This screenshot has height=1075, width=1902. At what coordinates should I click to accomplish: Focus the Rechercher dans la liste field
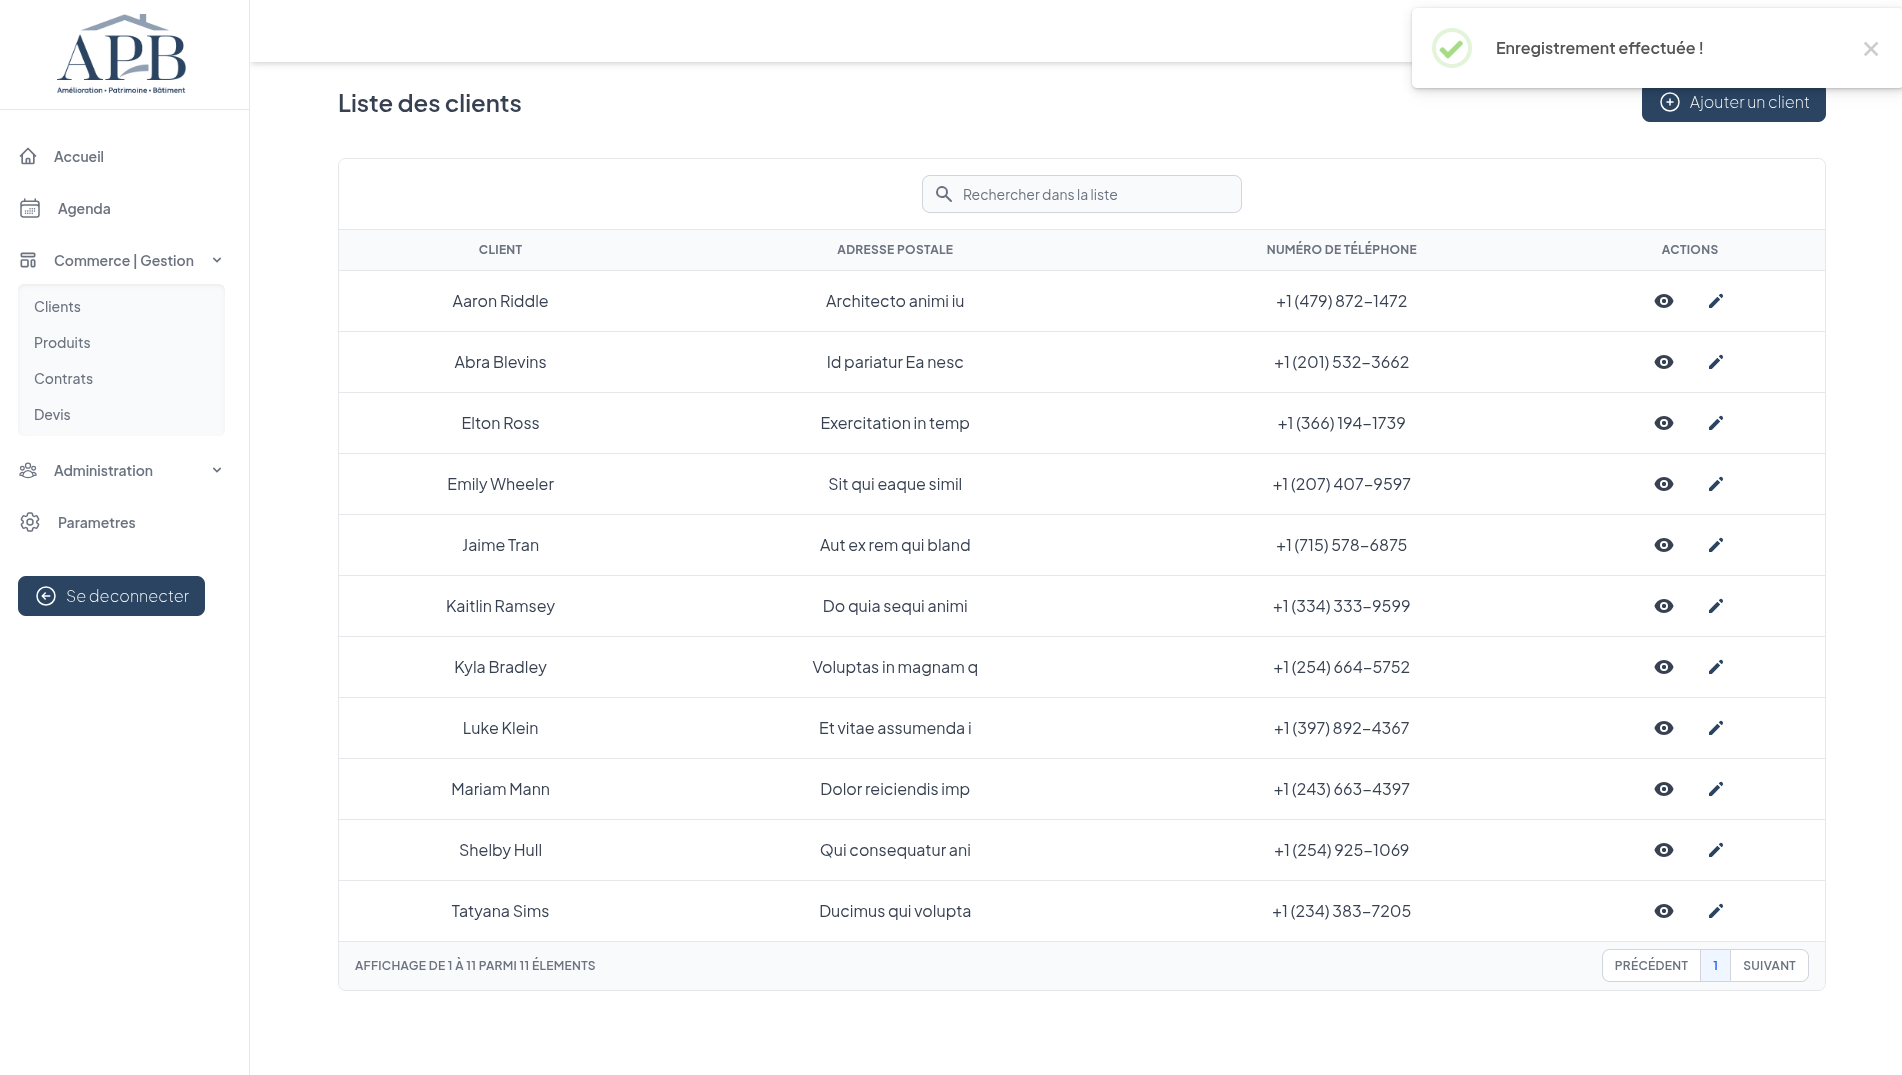pos(1082,194)
